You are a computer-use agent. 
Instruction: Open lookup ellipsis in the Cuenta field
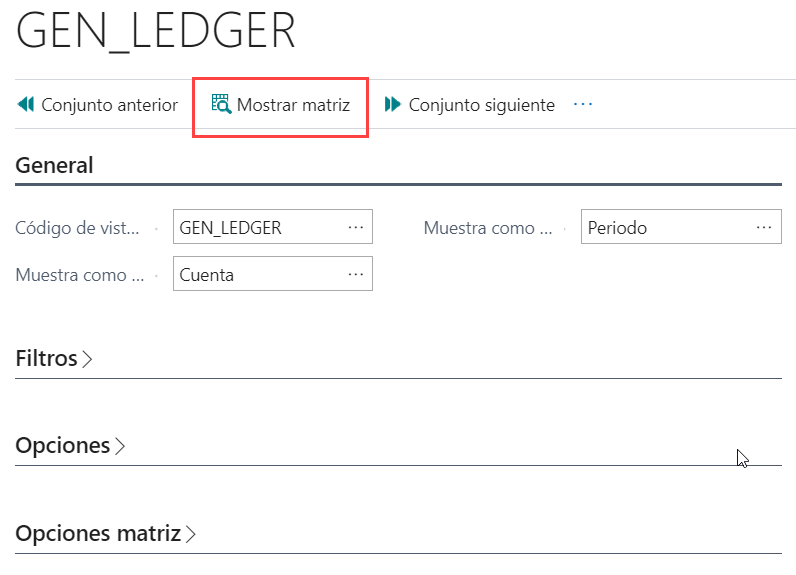point(356,274)
